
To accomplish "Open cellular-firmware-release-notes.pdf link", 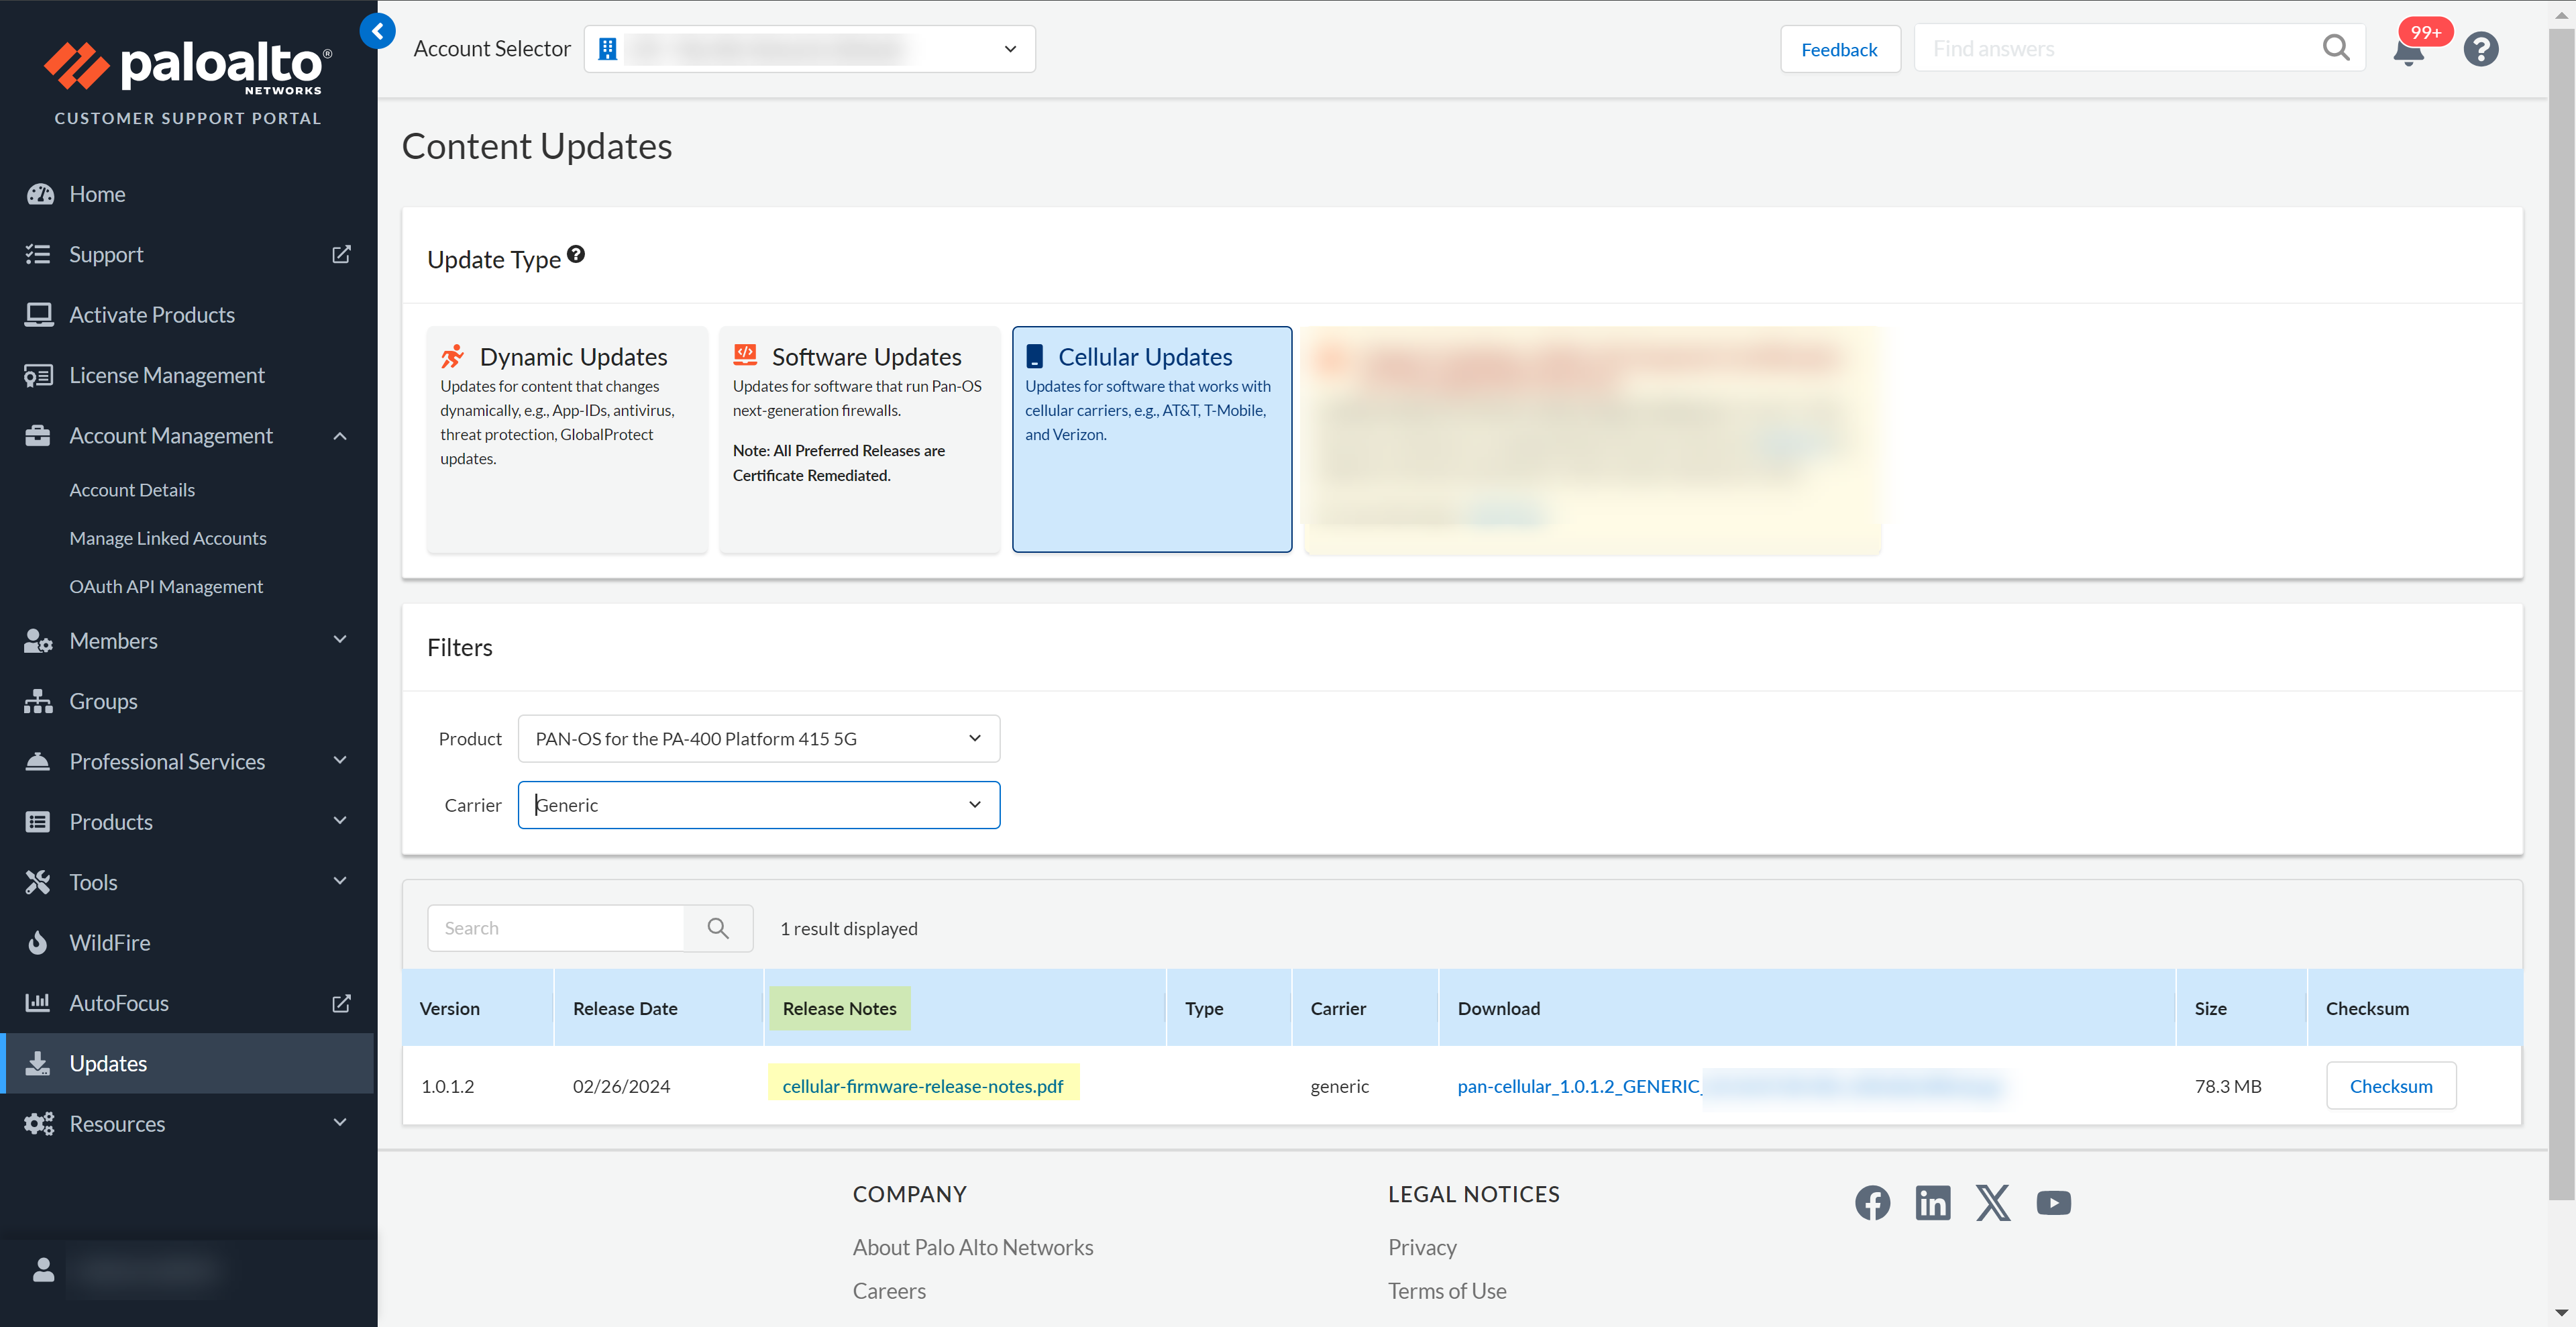I will tap(922, 1086).
